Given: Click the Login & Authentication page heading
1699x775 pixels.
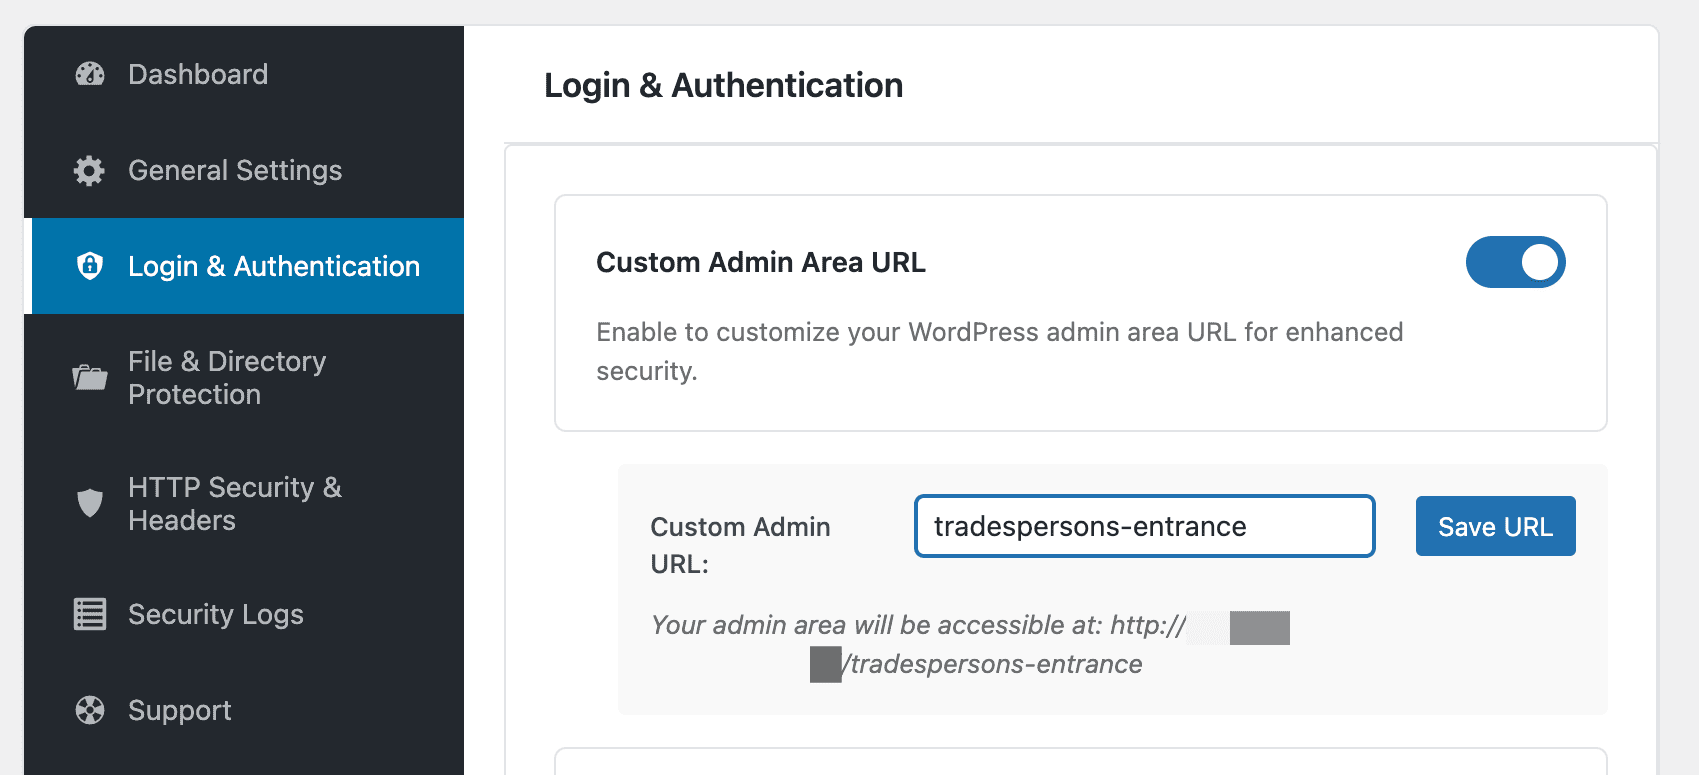Looking at the screenshot, I should (x=723, y=85).
